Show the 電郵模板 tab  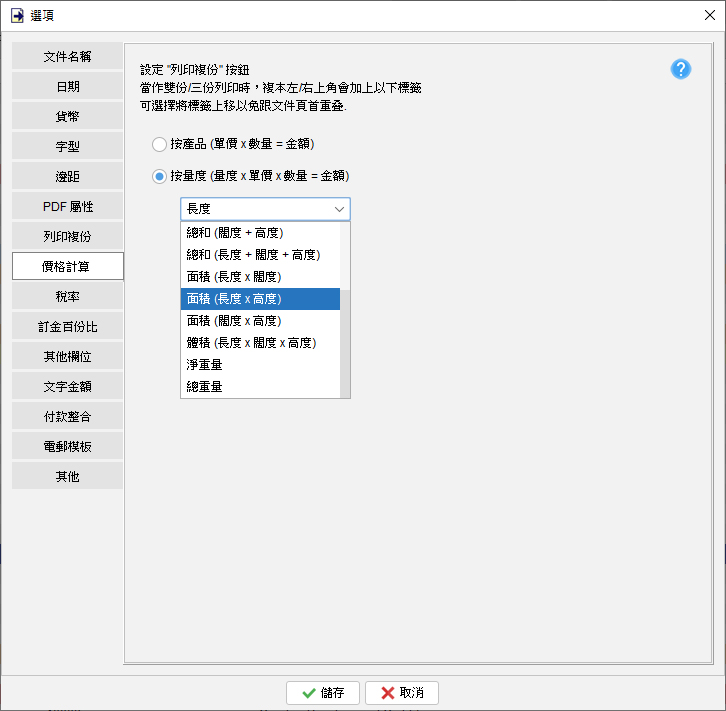click(68, 446)
